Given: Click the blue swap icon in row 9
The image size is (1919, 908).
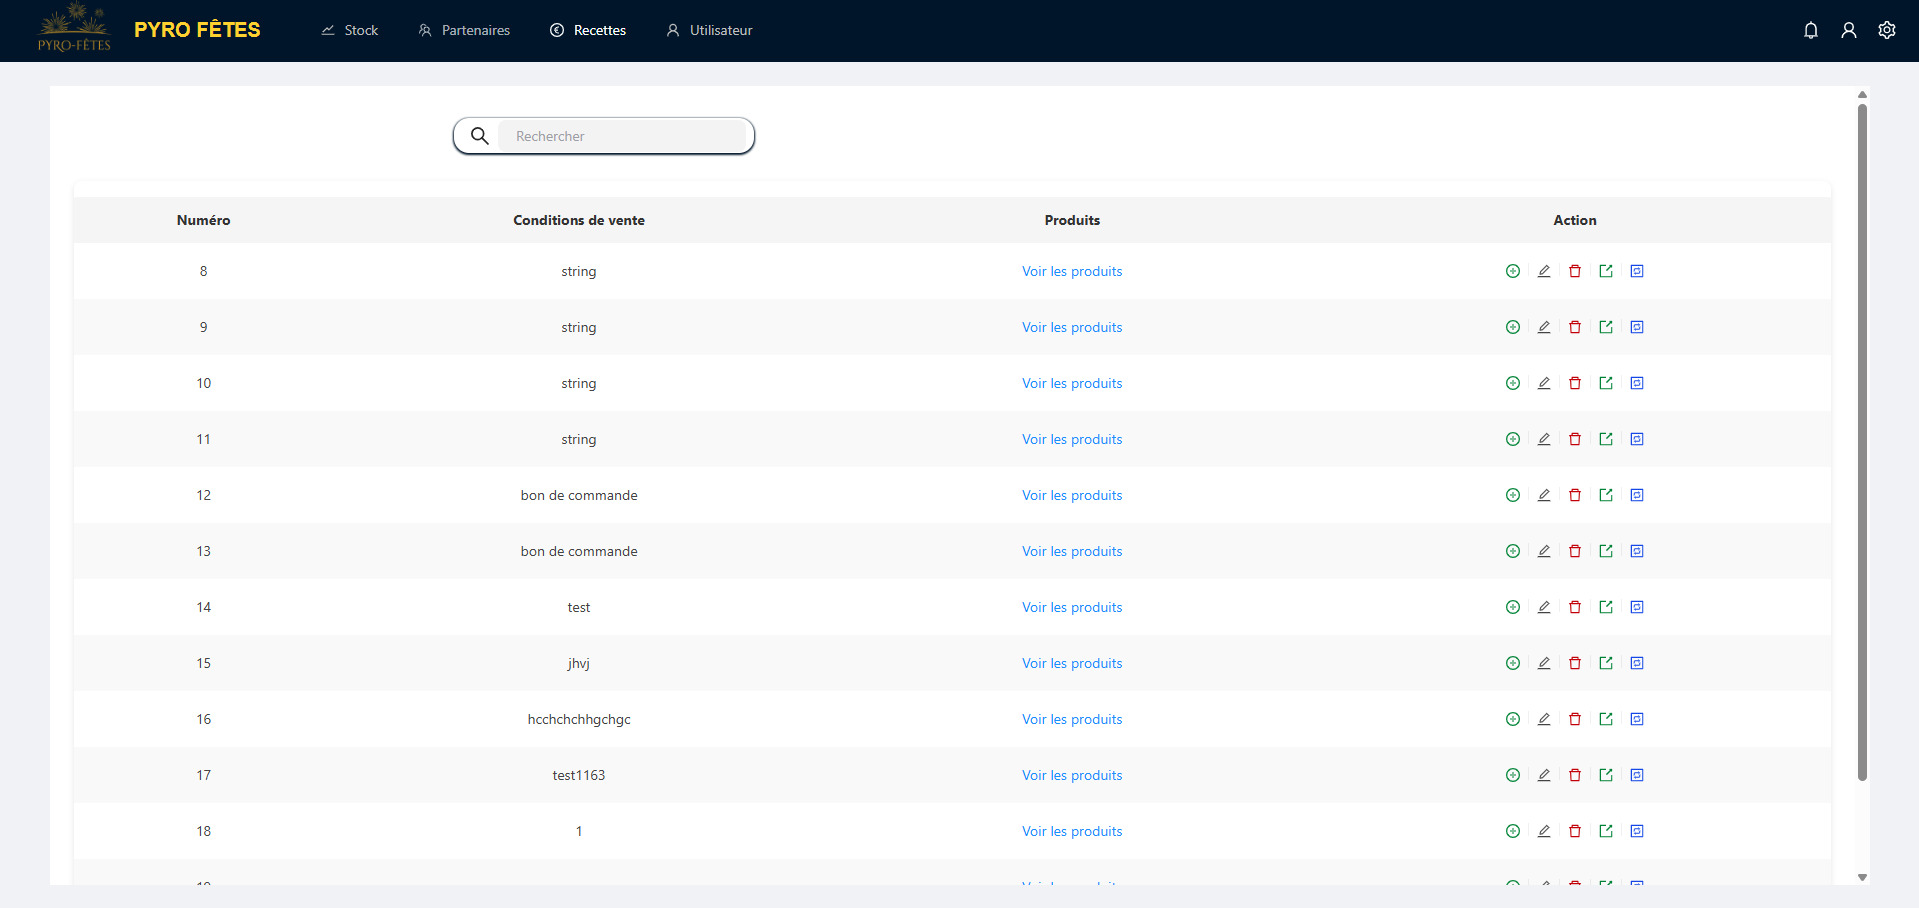Looking at the screenshot, I should coord(1637,327).
